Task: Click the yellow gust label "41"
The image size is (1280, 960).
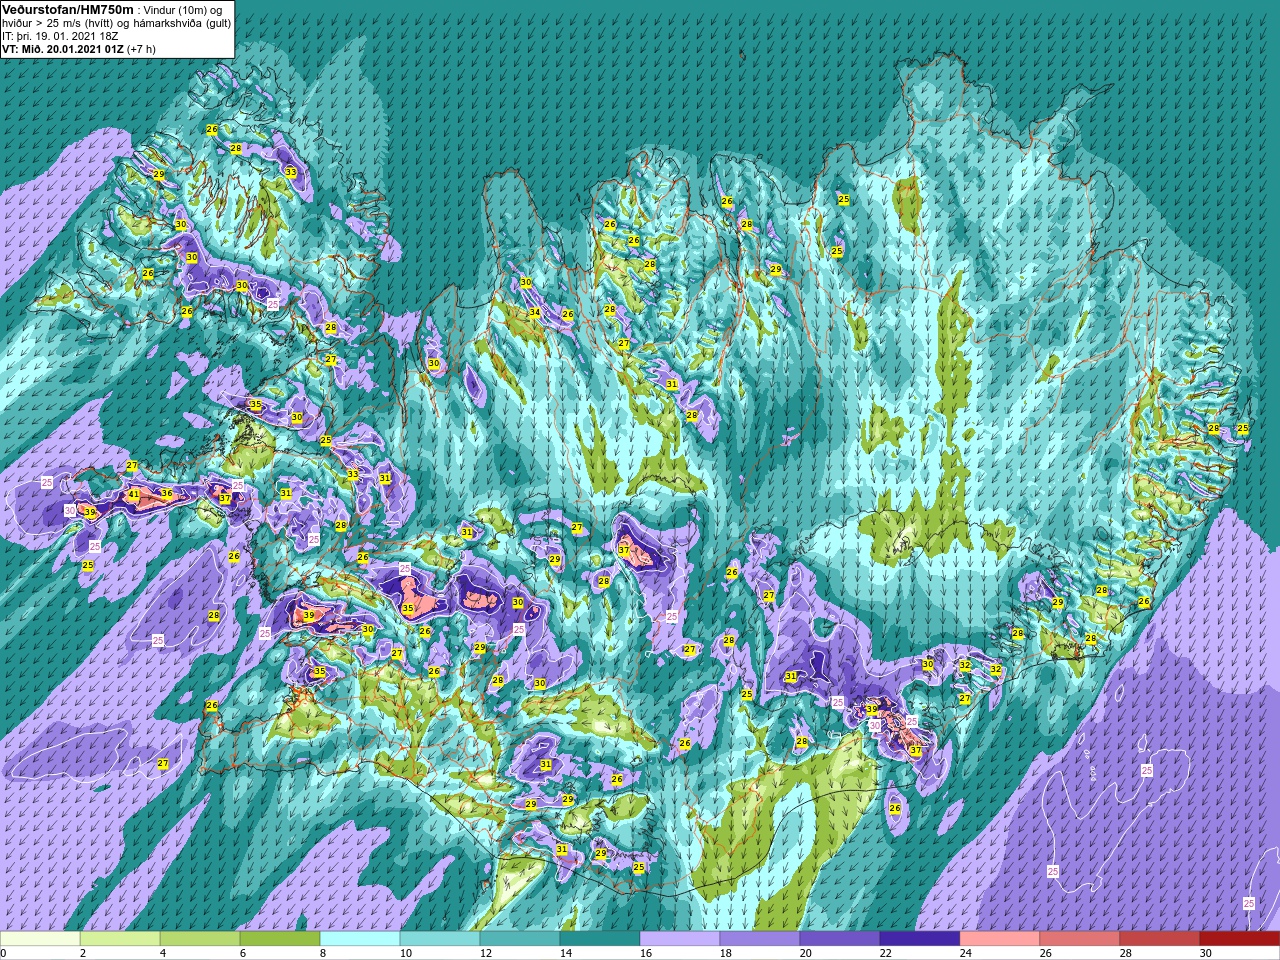Action: click(134, 495)
